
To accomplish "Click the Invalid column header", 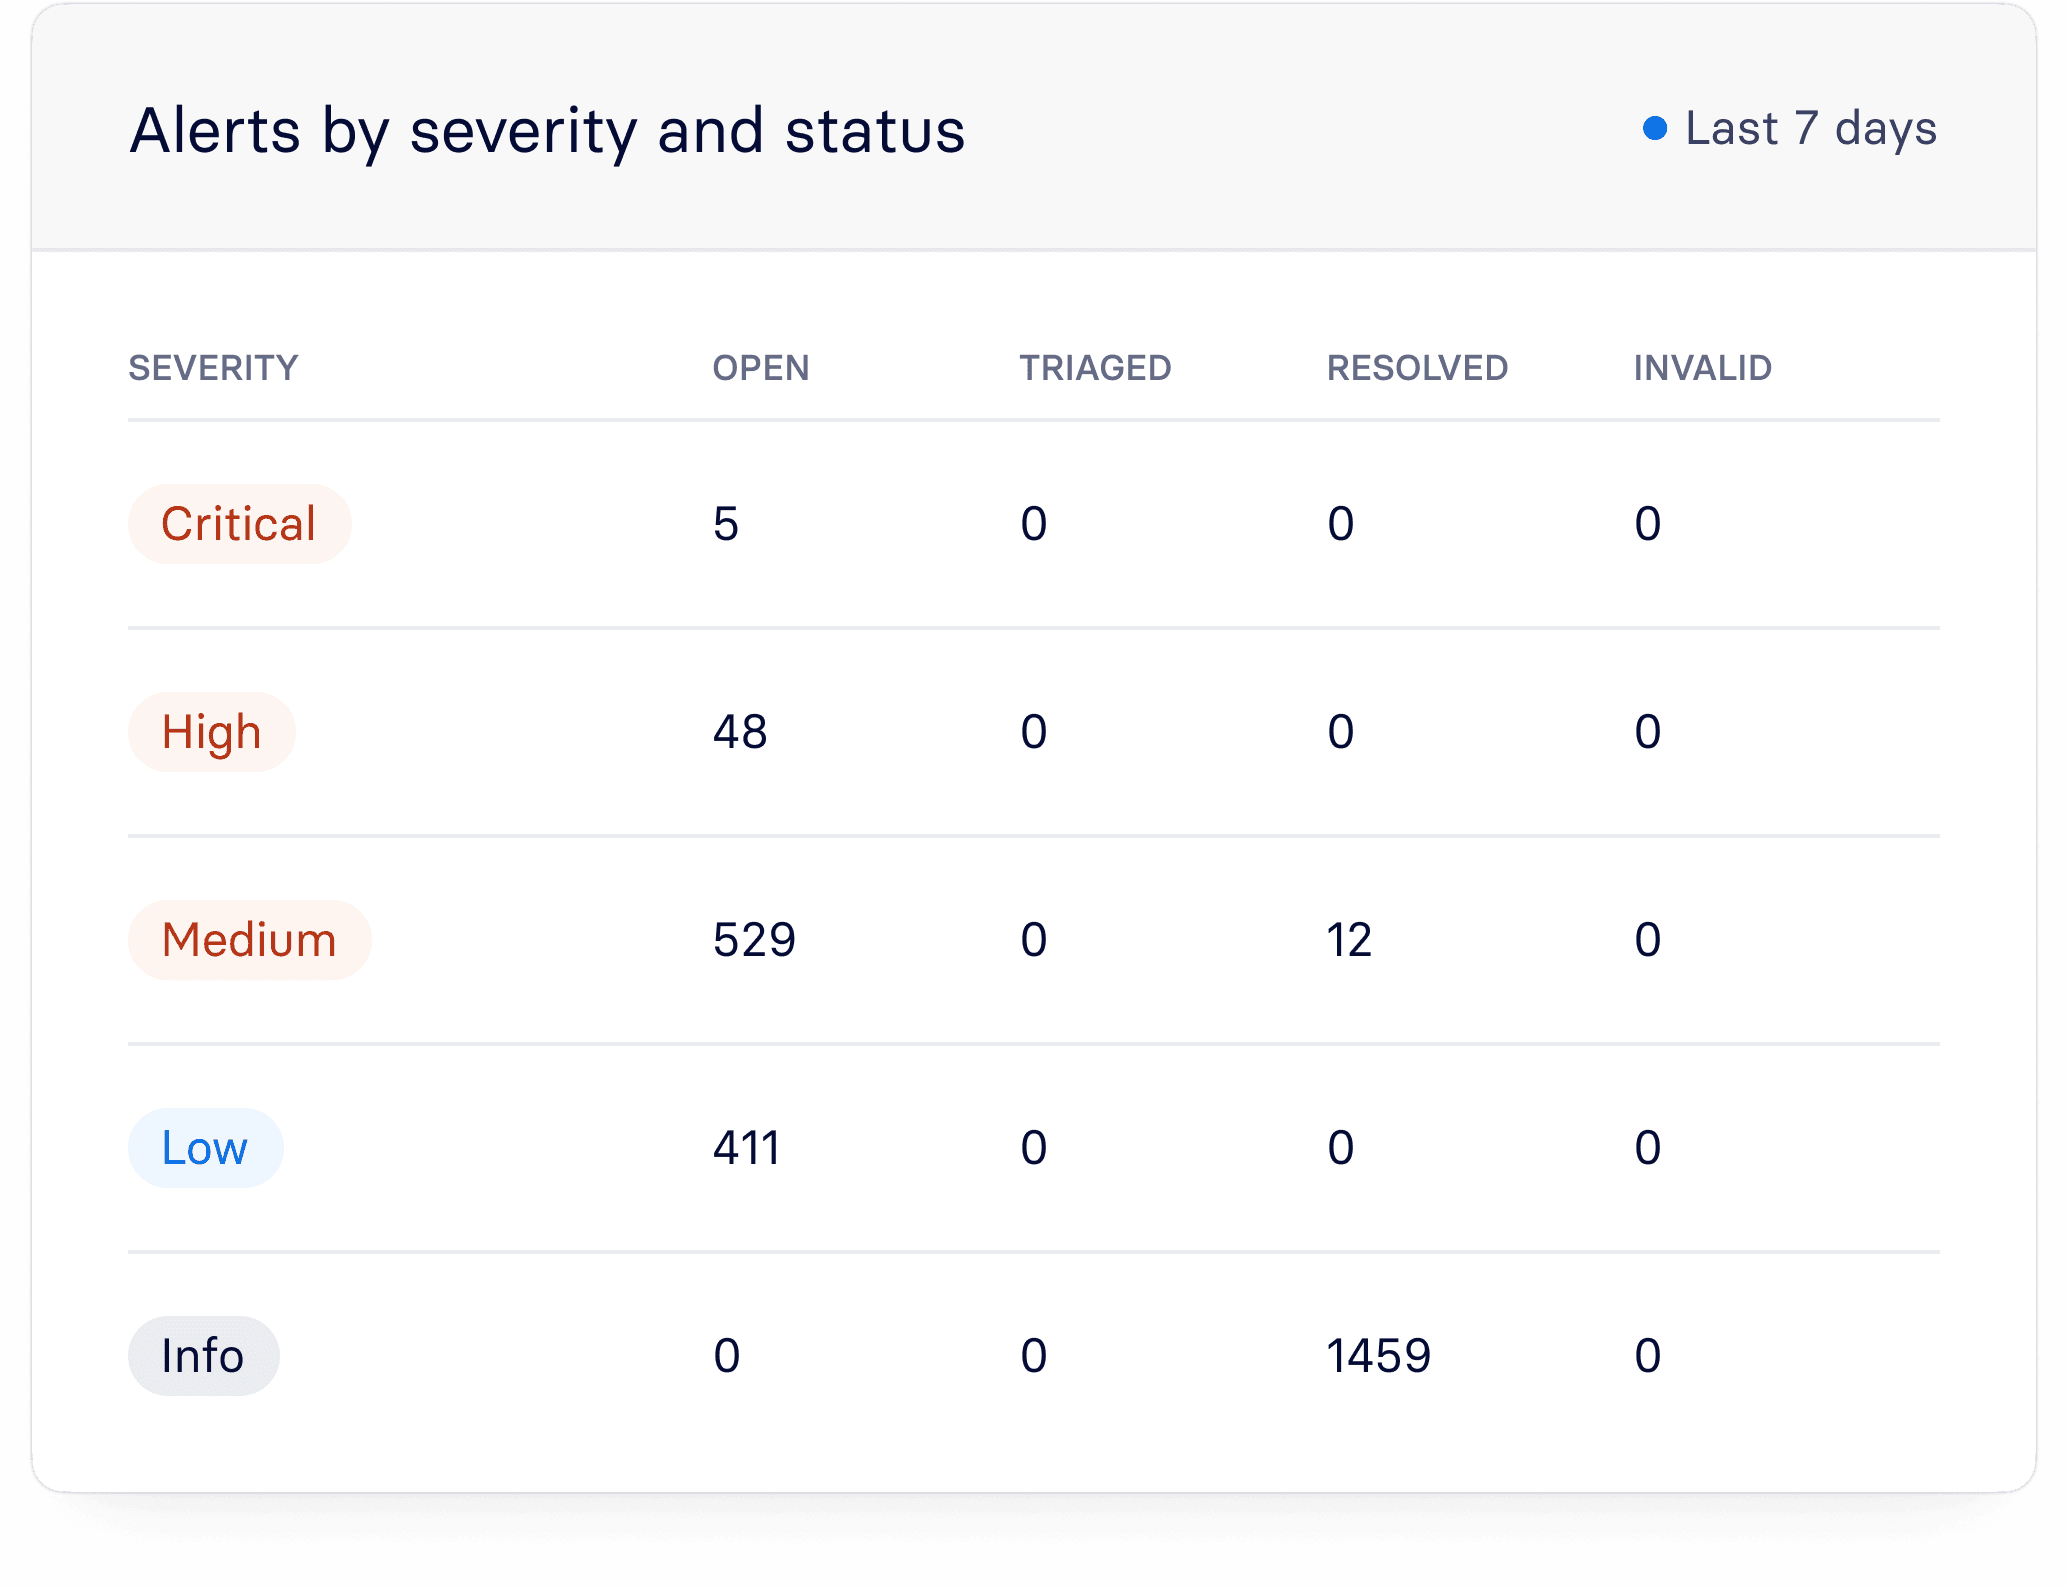I will point(1702,368).
